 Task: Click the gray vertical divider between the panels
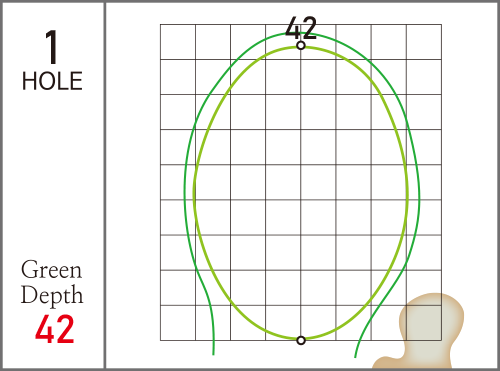coord(105,185)
